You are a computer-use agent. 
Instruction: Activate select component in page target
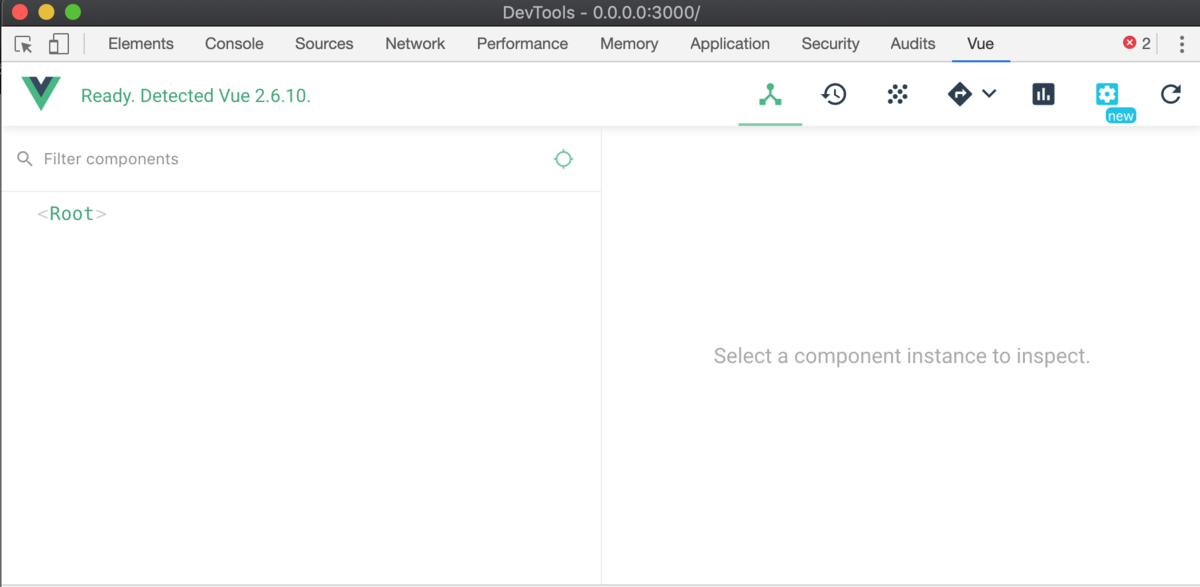564,159
